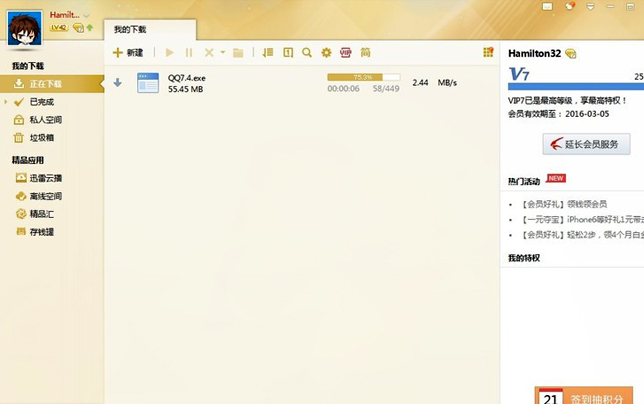
Task: Click the LV42 level badge
Action: tap(59, 28)
